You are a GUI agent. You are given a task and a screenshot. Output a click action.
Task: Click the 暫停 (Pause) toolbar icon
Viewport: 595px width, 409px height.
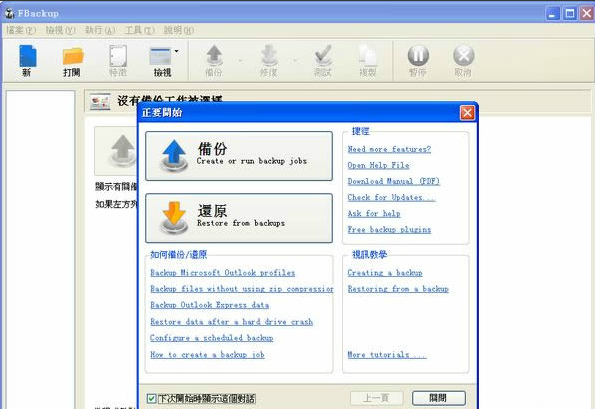pyautogui.click(x=418, y=55)
